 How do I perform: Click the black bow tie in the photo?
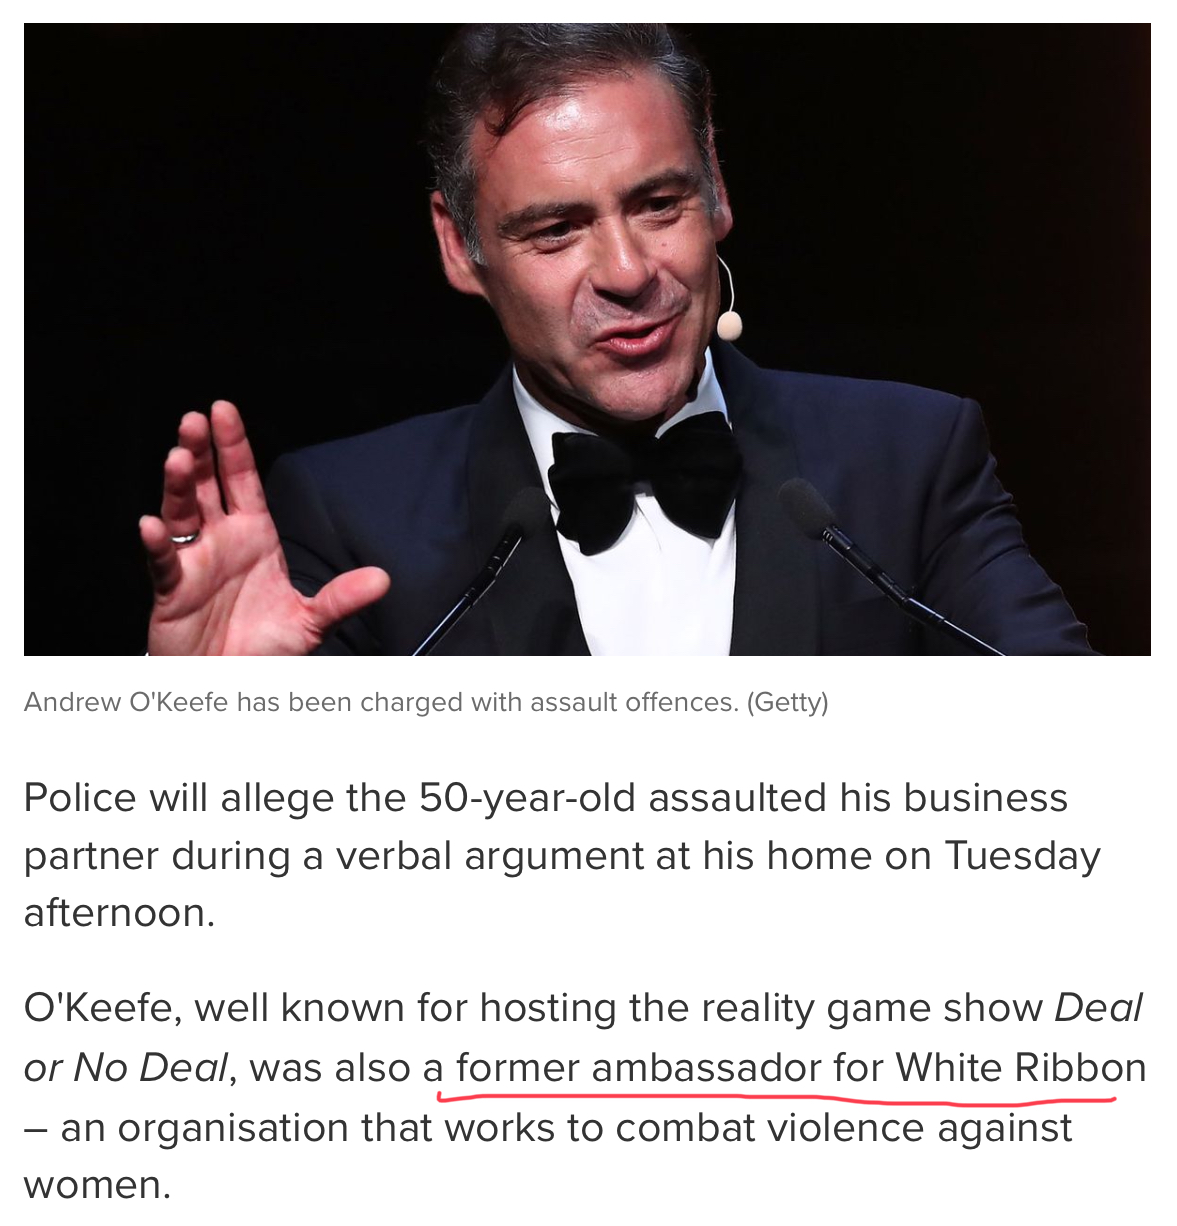(643, 477)
